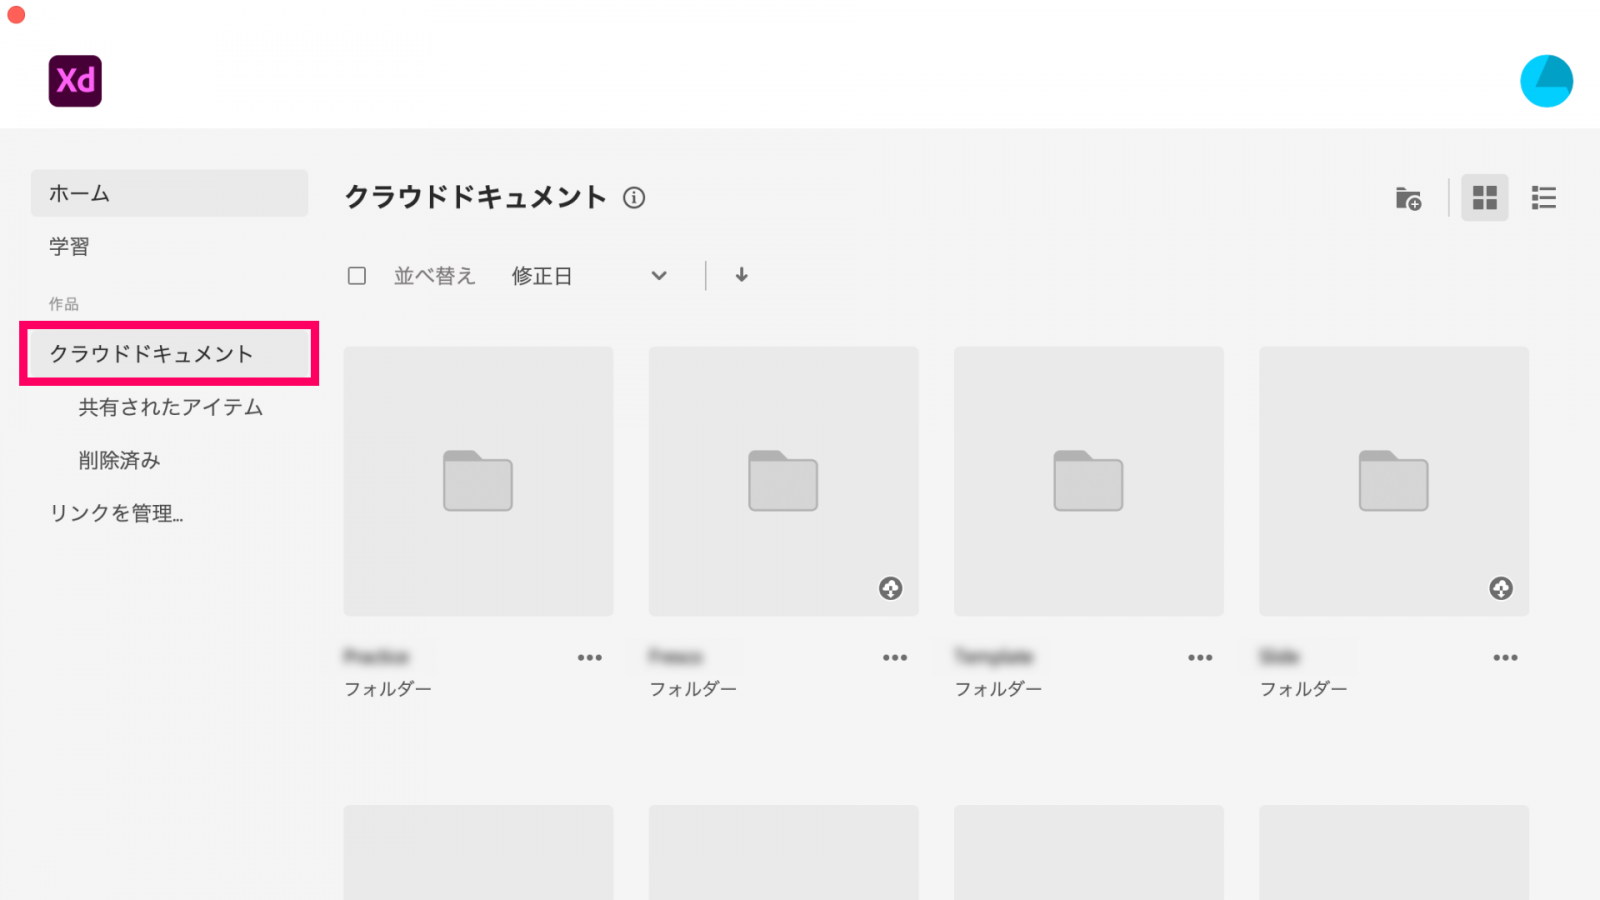Click フォルダー label under the first folder
1600x900 pixels.
coord(388,689)
